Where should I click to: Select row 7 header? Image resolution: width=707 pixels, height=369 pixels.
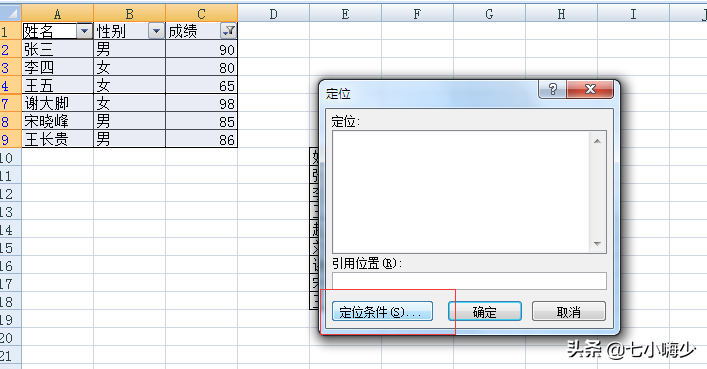click(10, 103)
